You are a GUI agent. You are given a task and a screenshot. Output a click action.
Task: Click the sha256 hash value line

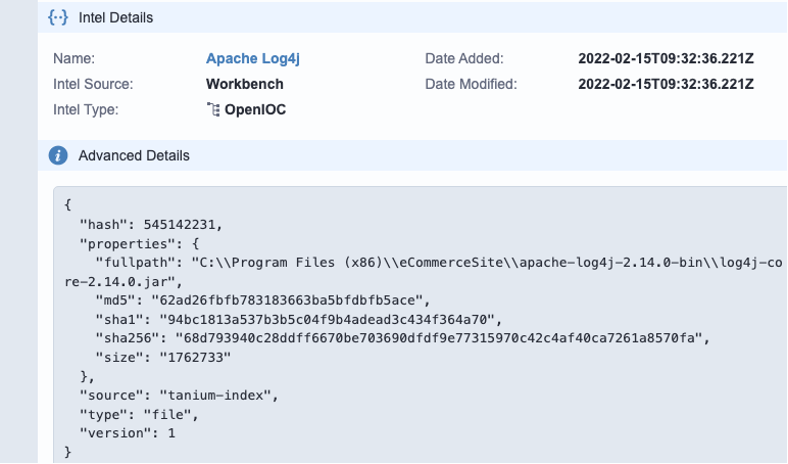click(x=403, y=338)
